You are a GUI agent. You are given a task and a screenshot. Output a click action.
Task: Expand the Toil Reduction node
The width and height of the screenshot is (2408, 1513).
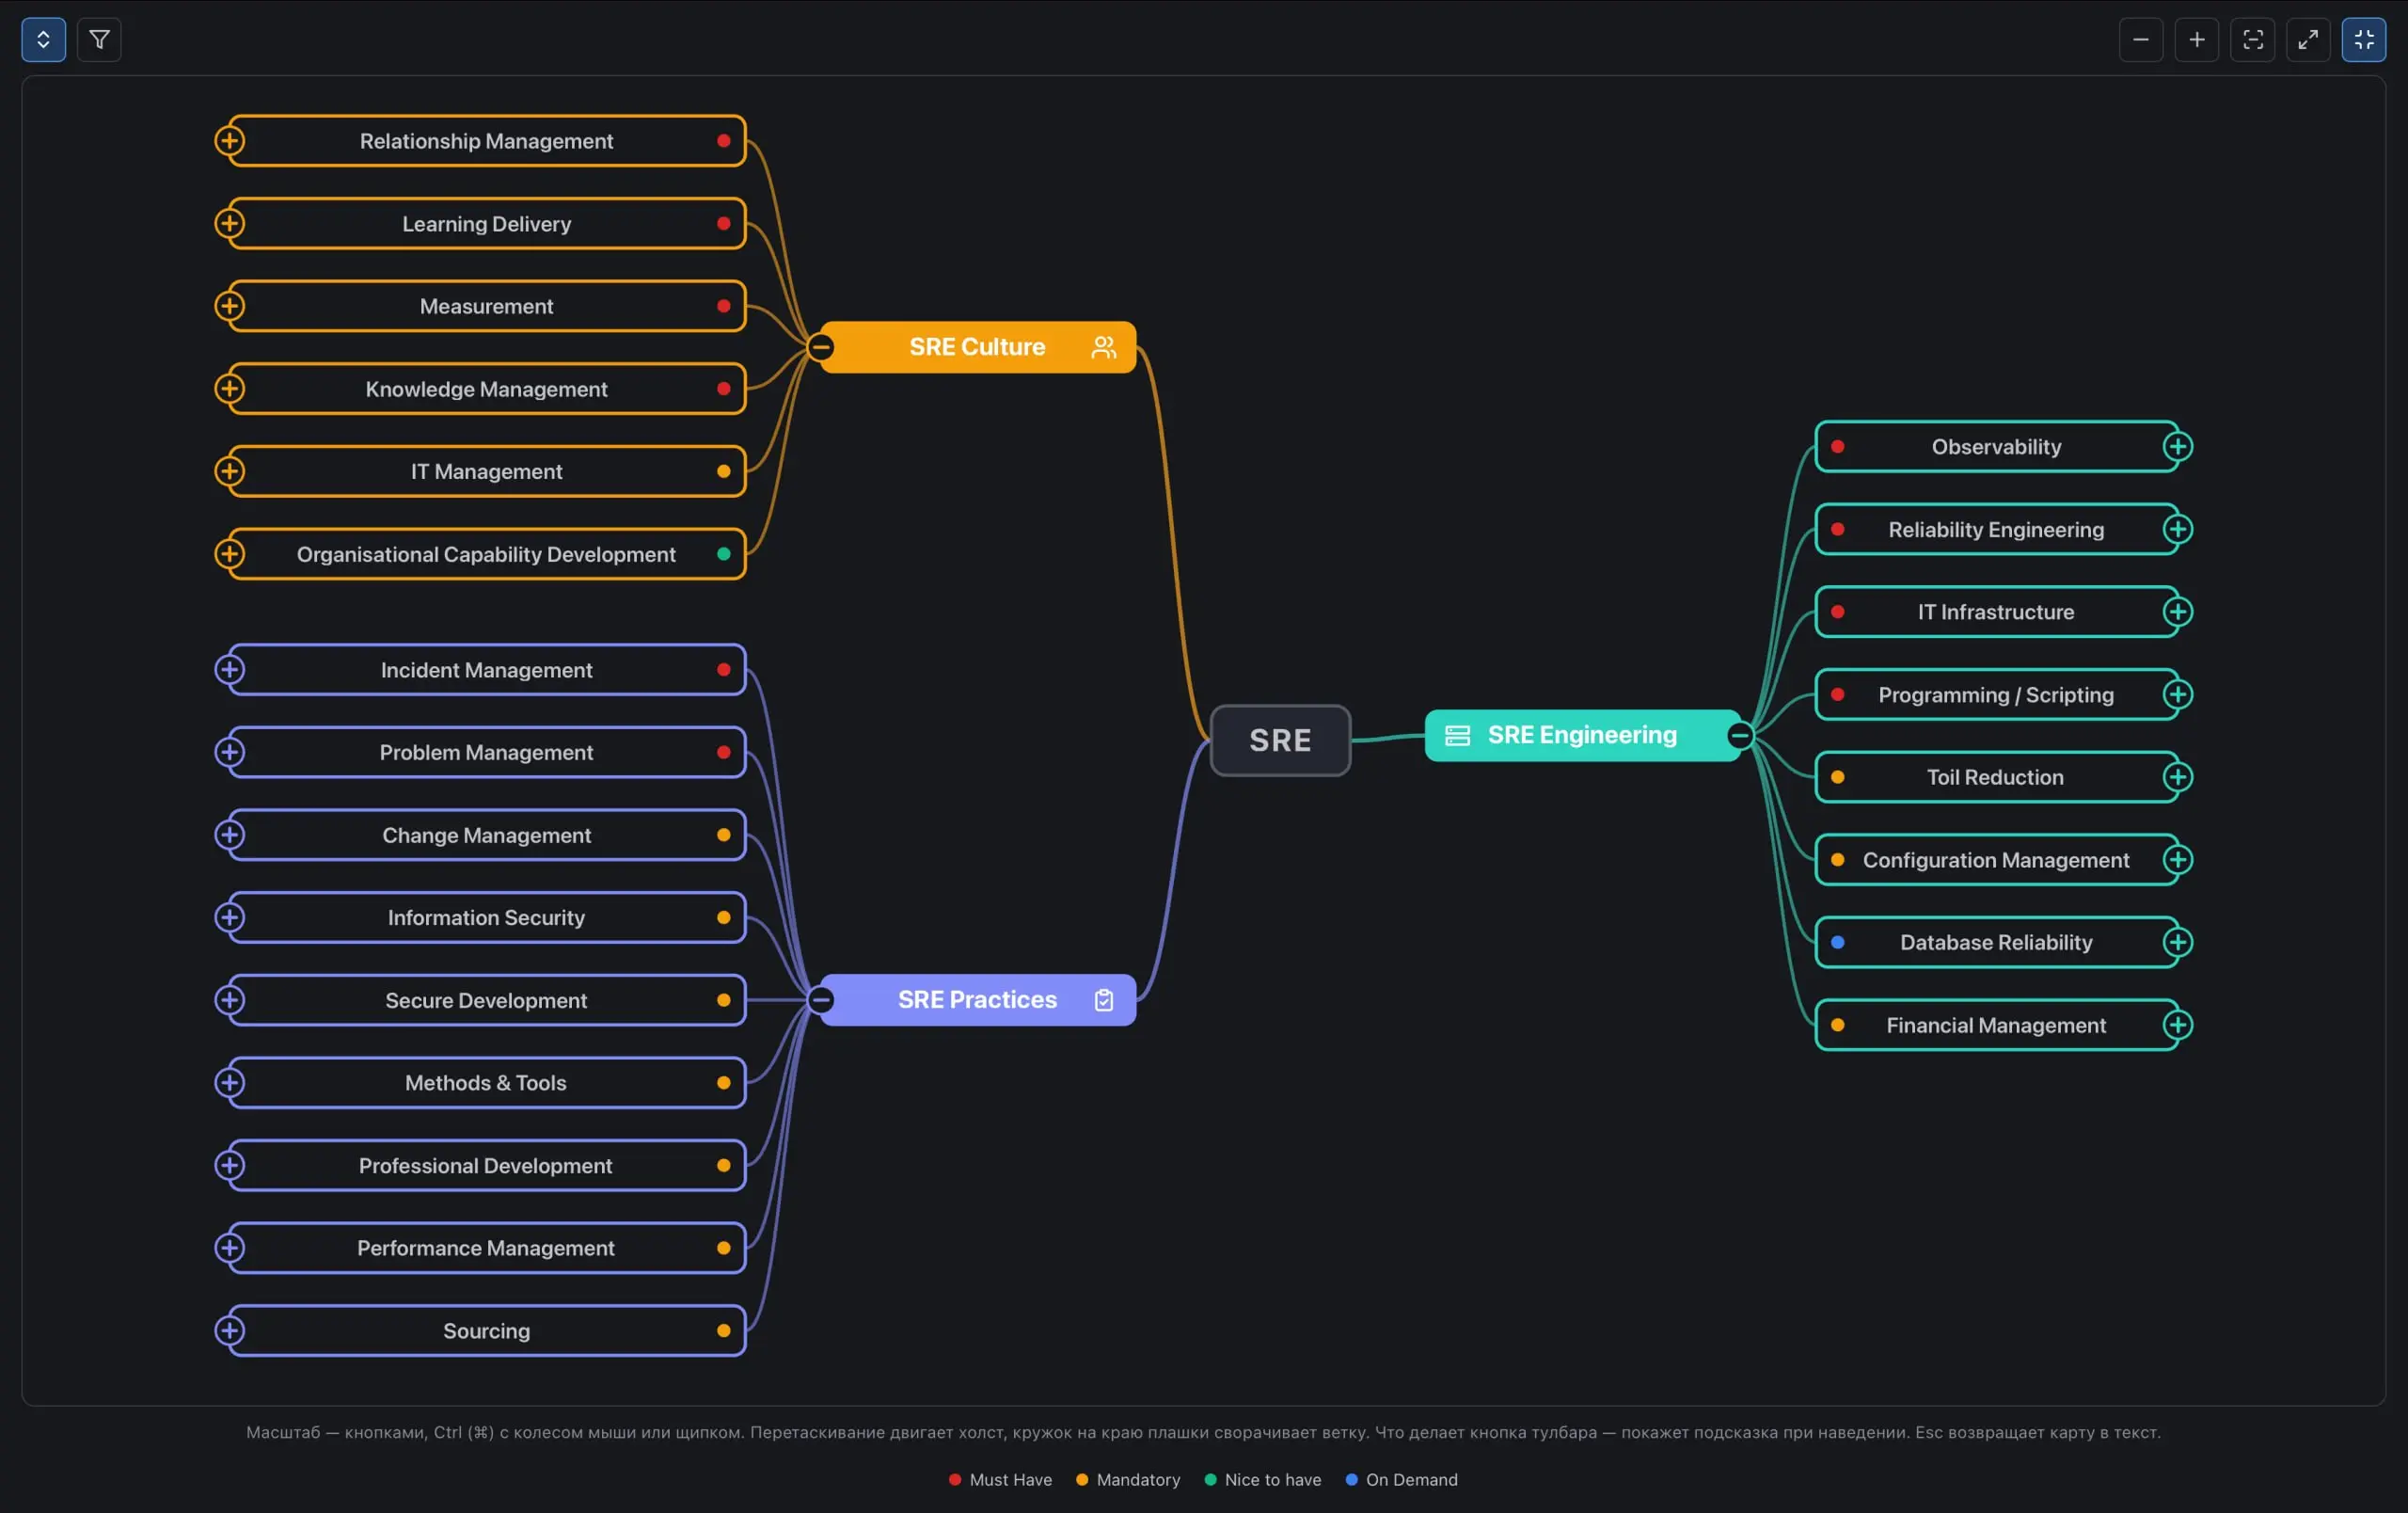(x=2178, y=777)
